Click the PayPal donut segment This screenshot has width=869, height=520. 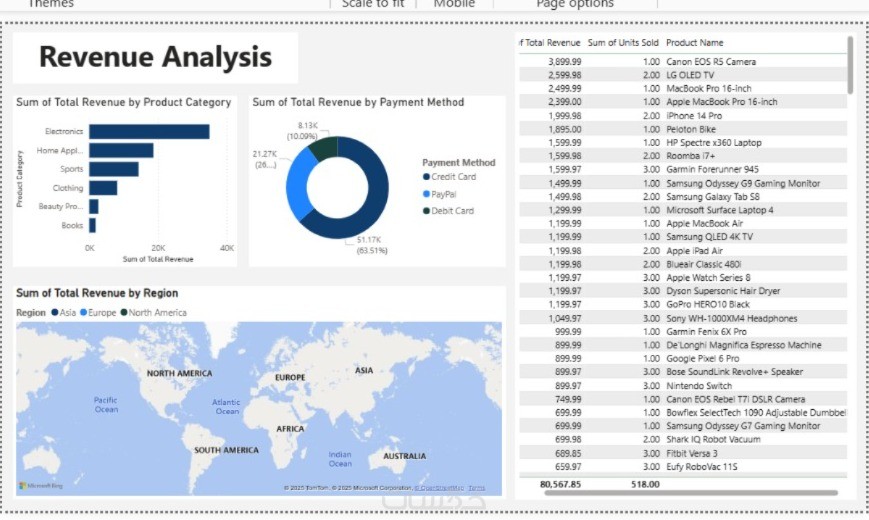[x=297, y=186]
